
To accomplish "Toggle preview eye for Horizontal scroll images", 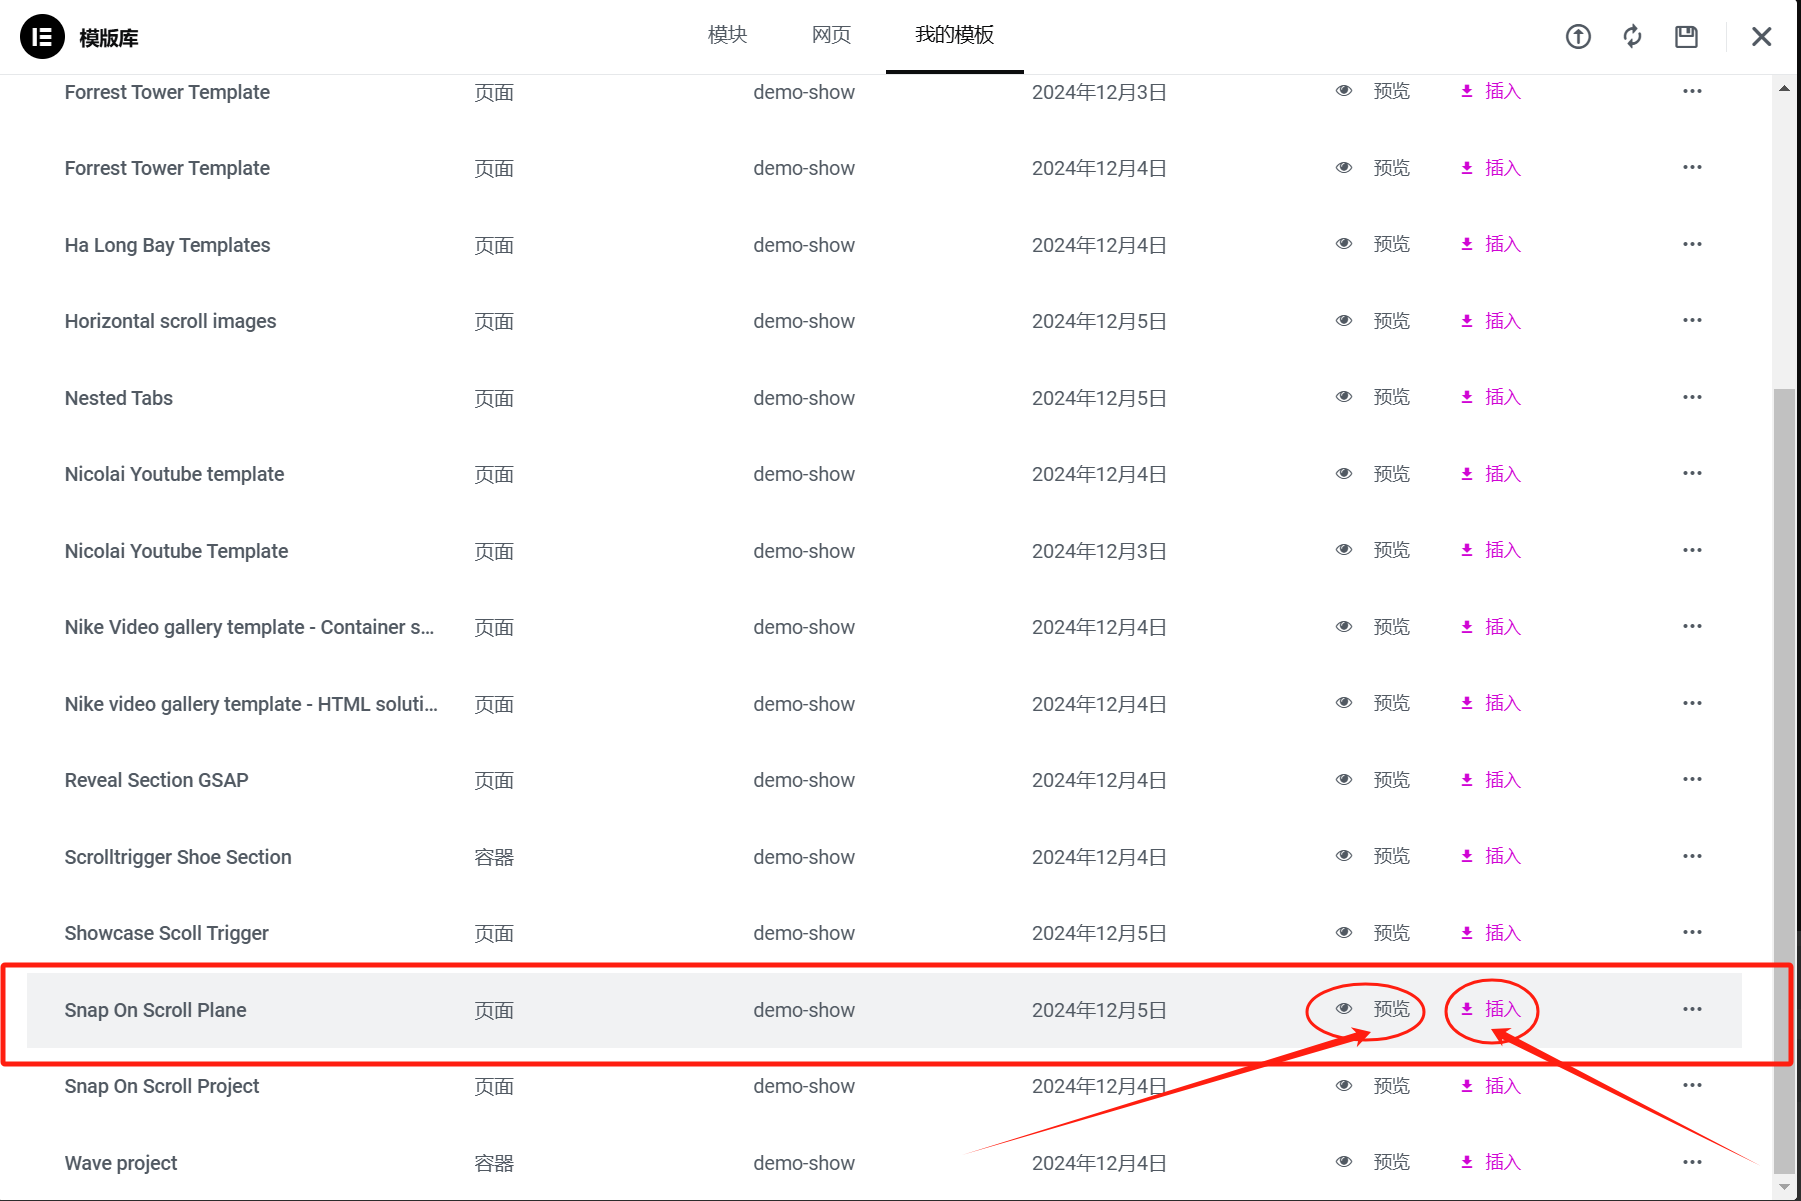I will pos(1343,320).
